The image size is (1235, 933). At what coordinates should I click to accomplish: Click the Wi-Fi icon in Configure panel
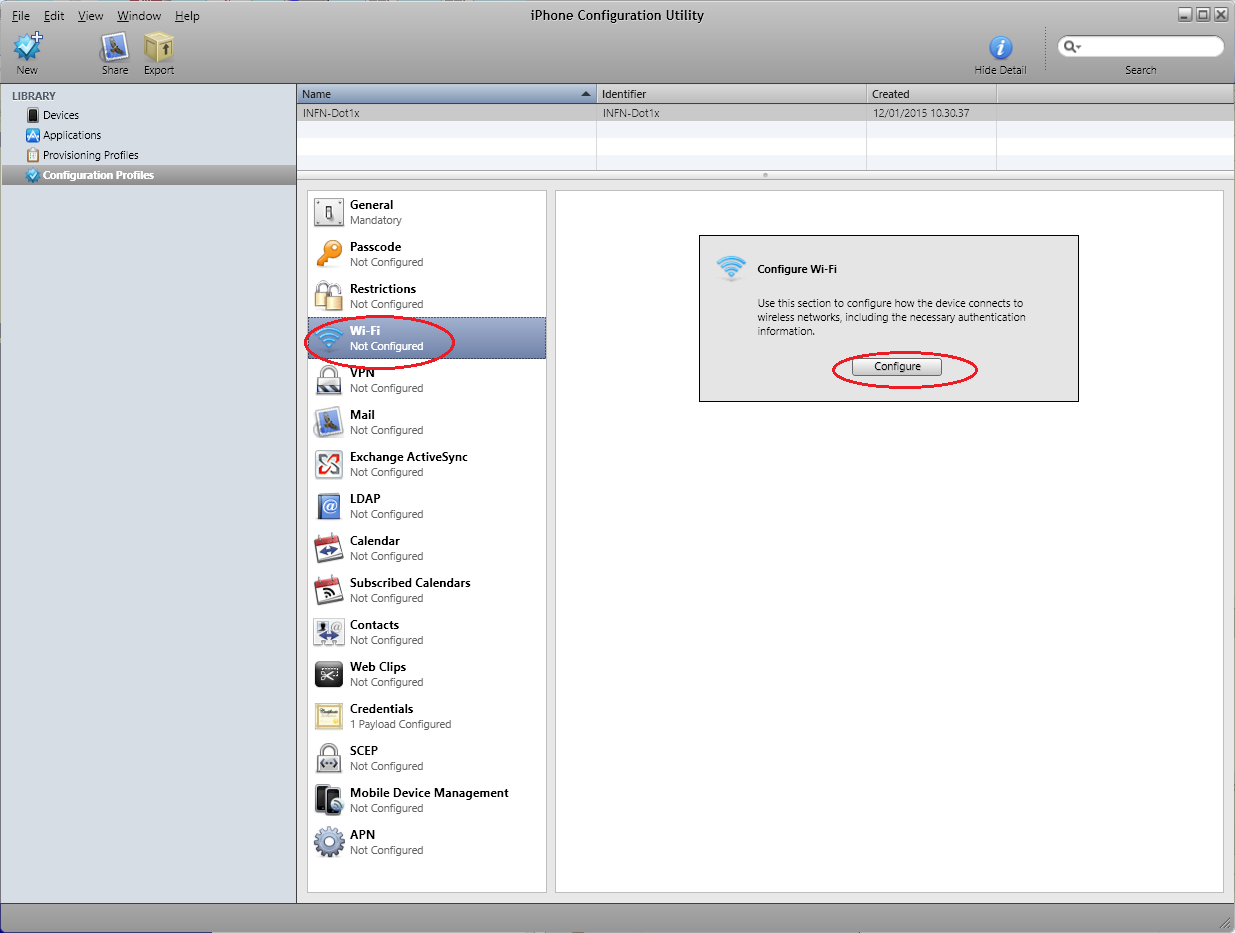[732, 268]
